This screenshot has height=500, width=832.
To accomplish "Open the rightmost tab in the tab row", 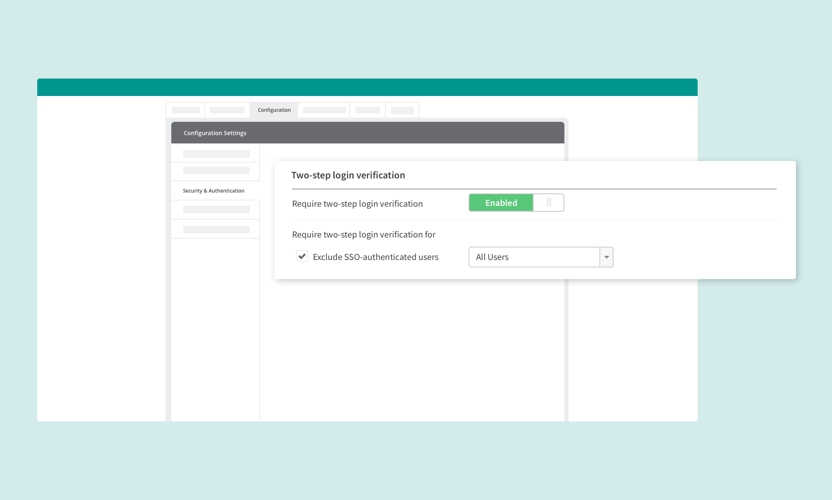I will click(x=402, y=110).
